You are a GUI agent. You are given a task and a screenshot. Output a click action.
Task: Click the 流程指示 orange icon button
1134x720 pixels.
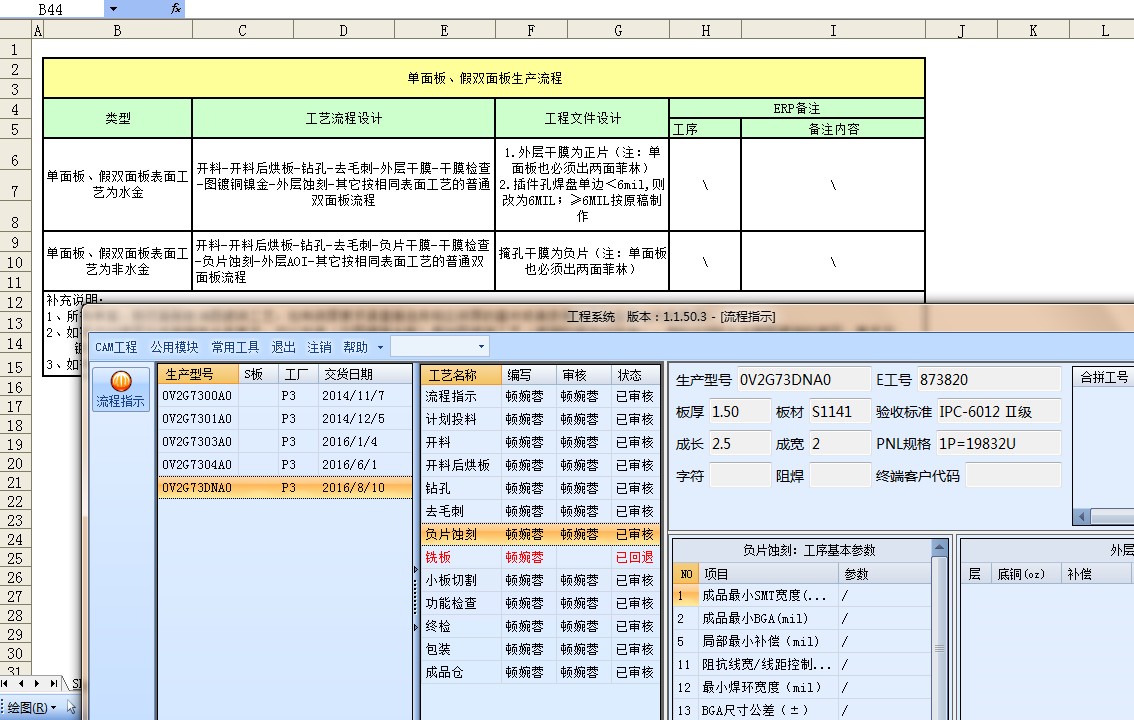pyautogui.click(x=121, y=390)
